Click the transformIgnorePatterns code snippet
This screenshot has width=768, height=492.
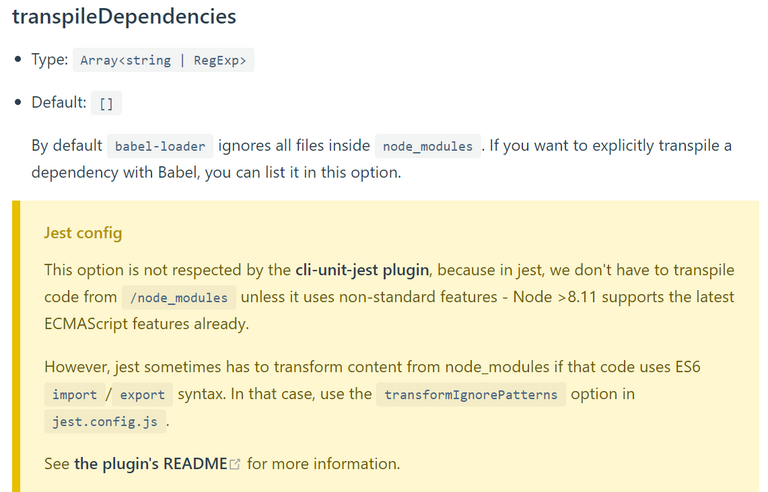pyautogui.click(x=471, y=394)
